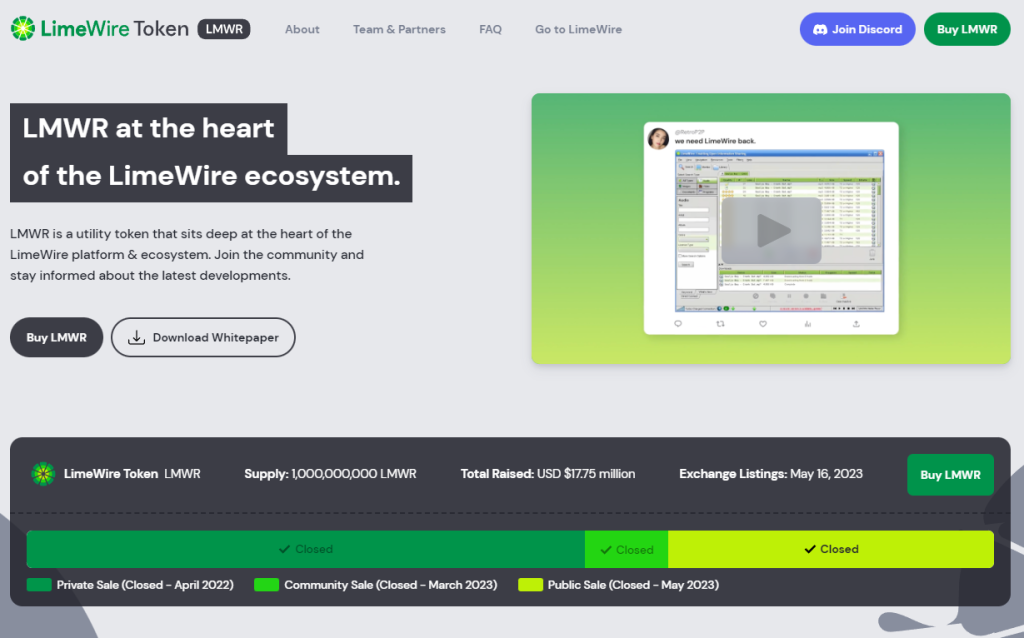Select the dark green Private Sale progress segment
This screenshot has height=638, width=1024.
coord(306,549)
